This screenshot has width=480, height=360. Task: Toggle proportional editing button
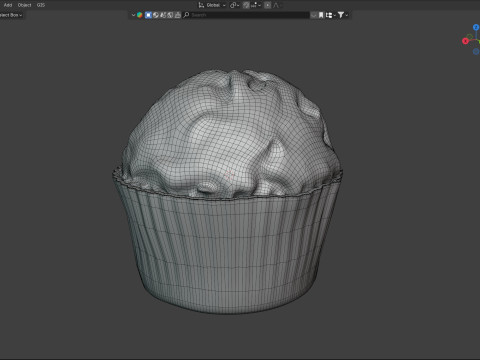click(x=267, y=5)
